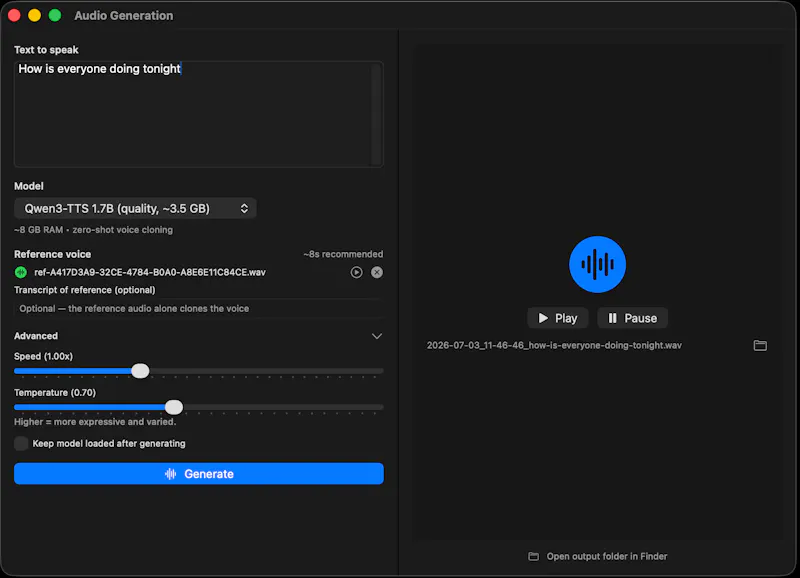Click the Transcript of reference input field

199,309
